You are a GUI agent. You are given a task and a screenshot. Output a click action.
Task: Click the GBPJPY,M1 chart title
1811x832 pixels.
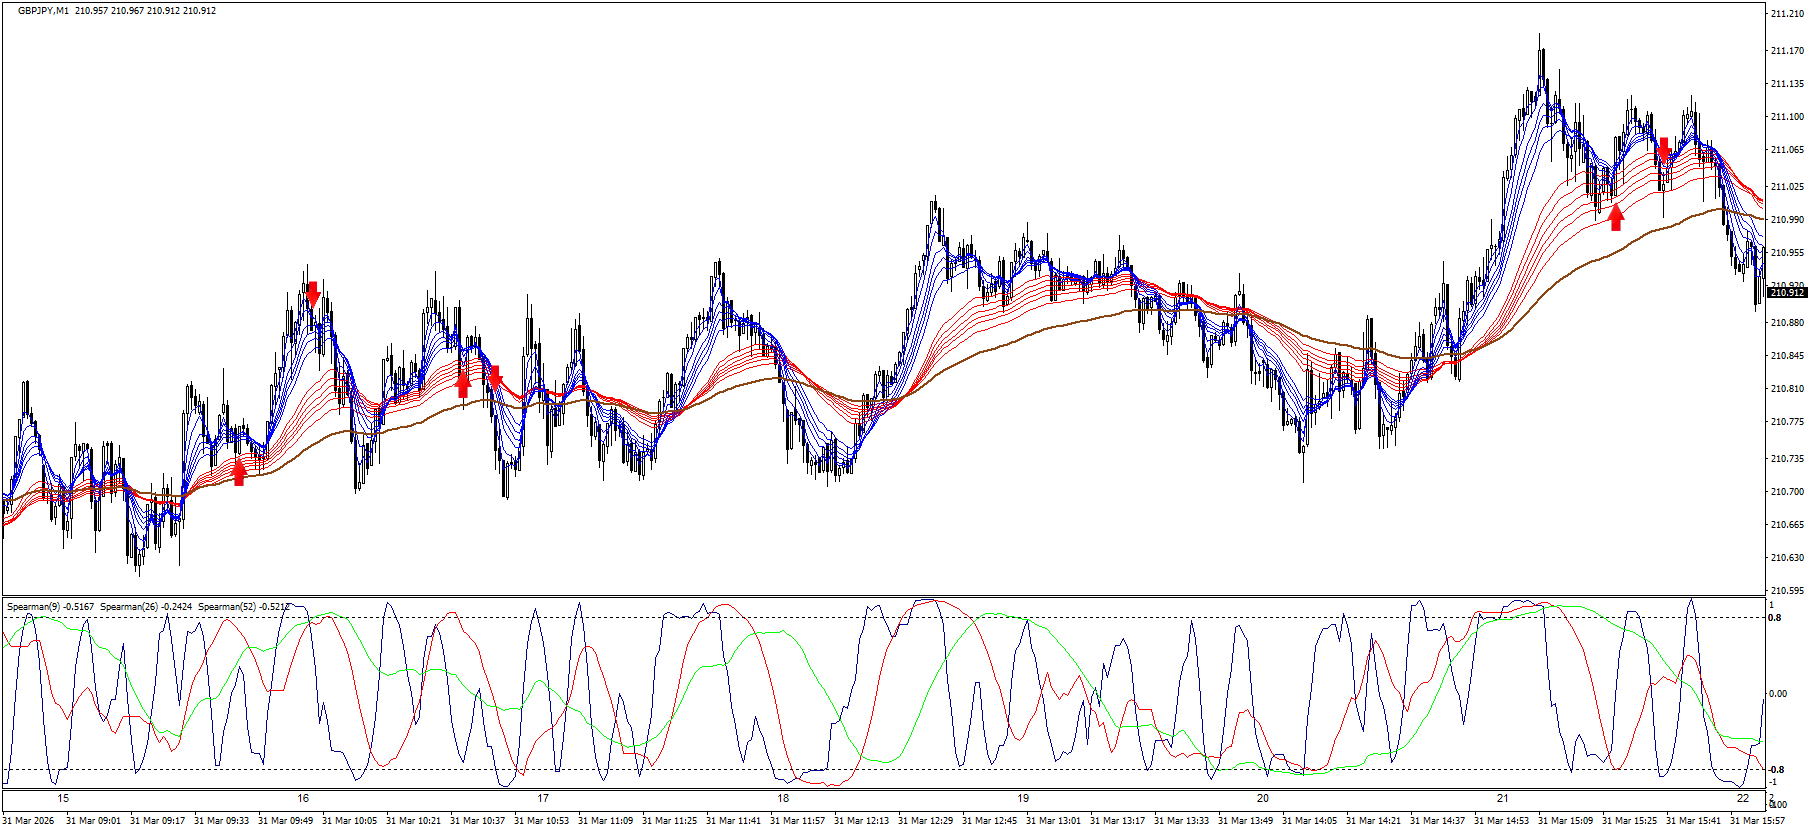tap(43, 10)
